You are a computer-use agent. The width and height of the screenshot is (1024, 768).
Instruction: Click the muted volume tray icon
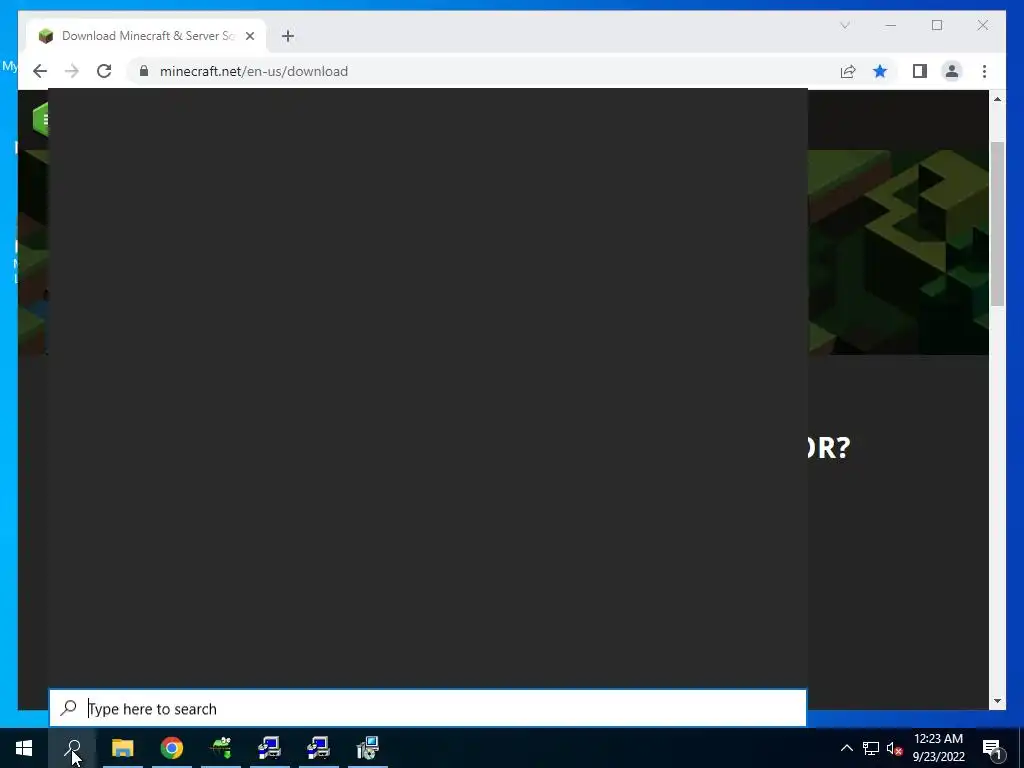[894, 748]
